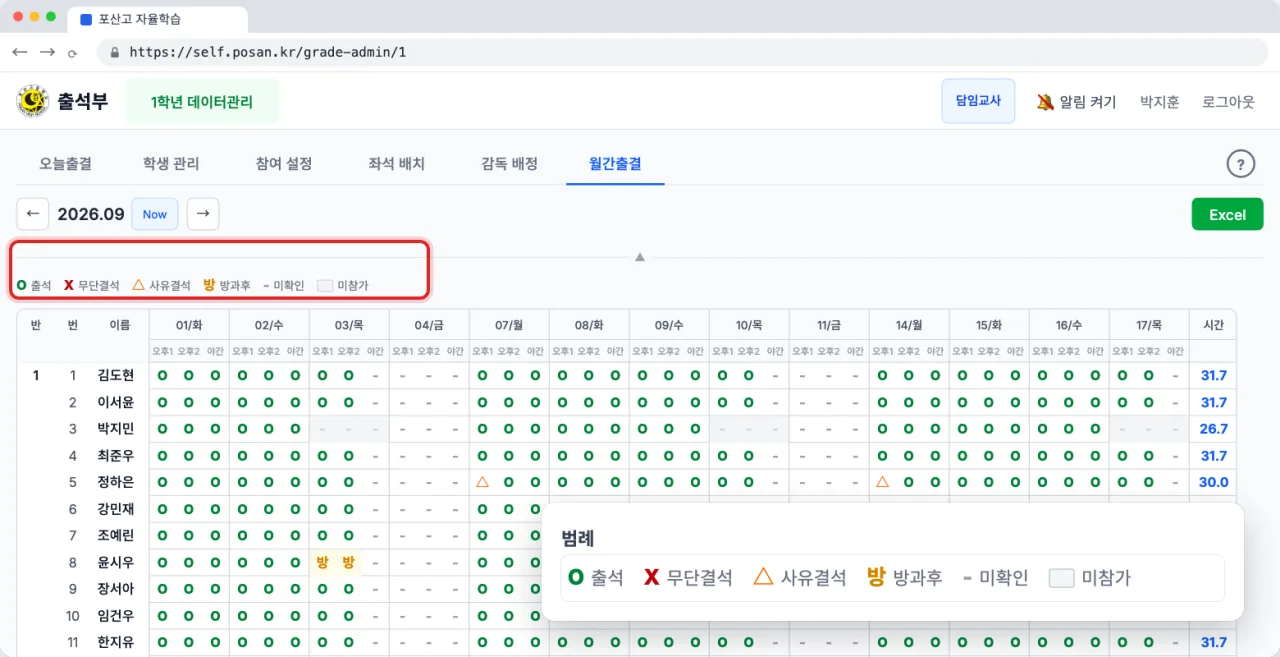Click 무단결석 legend entry in 범례 popup

[x=687, y=577]
